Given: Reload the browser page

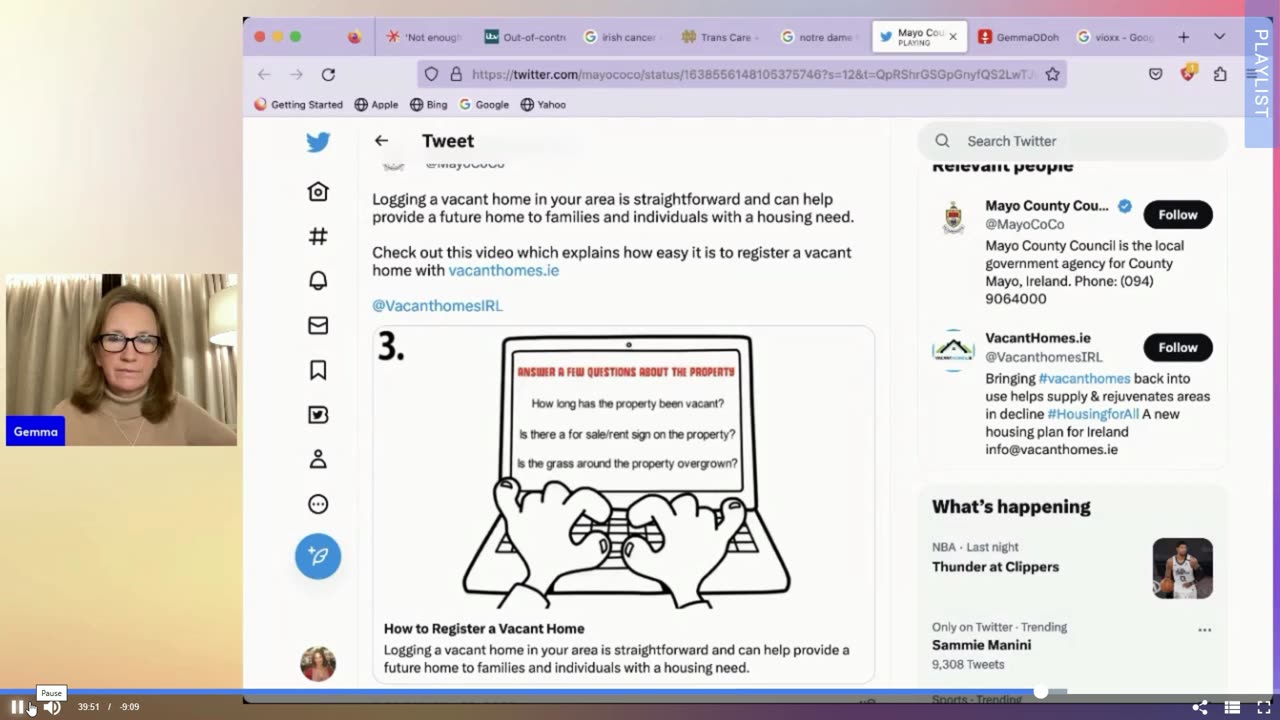Looking at the screenshot, I should coord(328,74).
